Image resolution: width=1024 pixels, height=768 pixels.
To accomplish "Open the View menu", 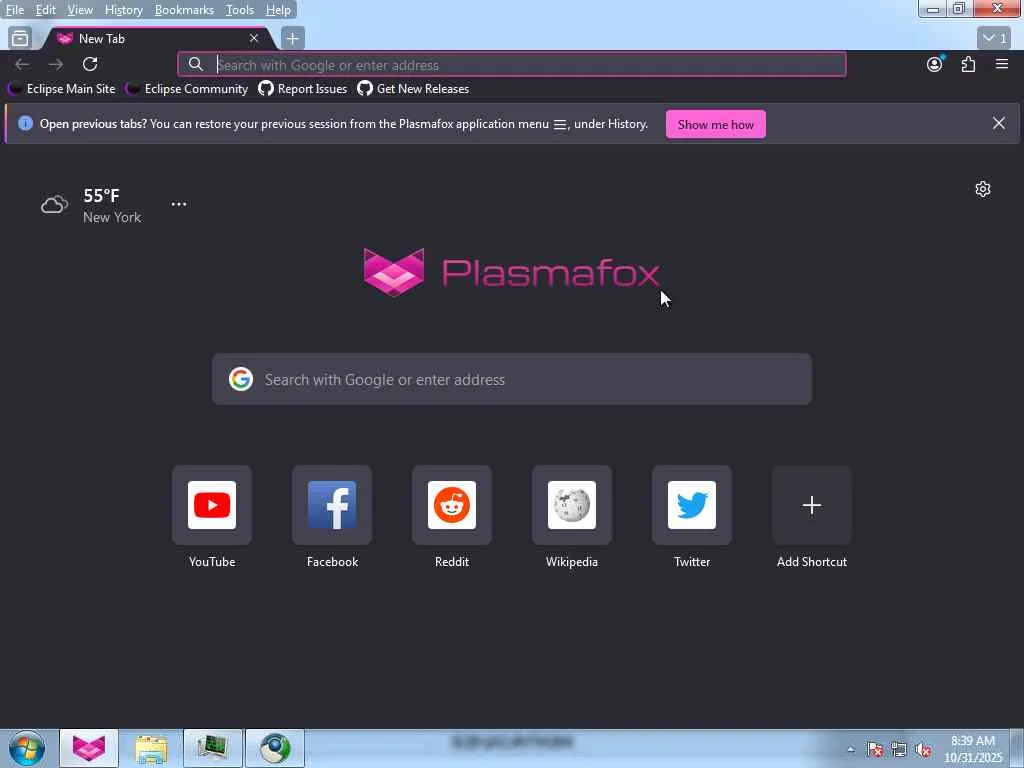I will click(x=80, y=10).
